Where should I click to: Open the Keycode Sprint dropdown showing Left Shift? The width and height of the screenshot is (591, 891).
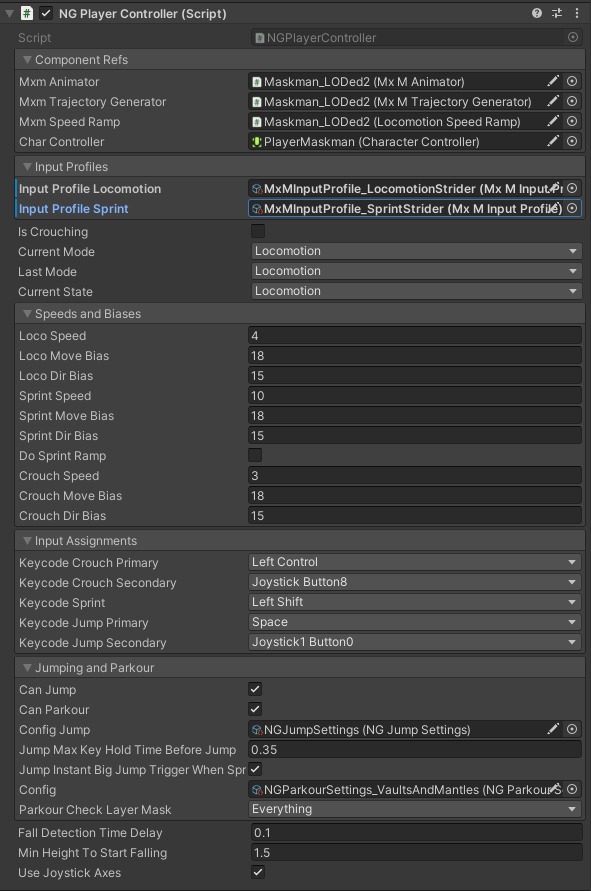pos(415,603)
